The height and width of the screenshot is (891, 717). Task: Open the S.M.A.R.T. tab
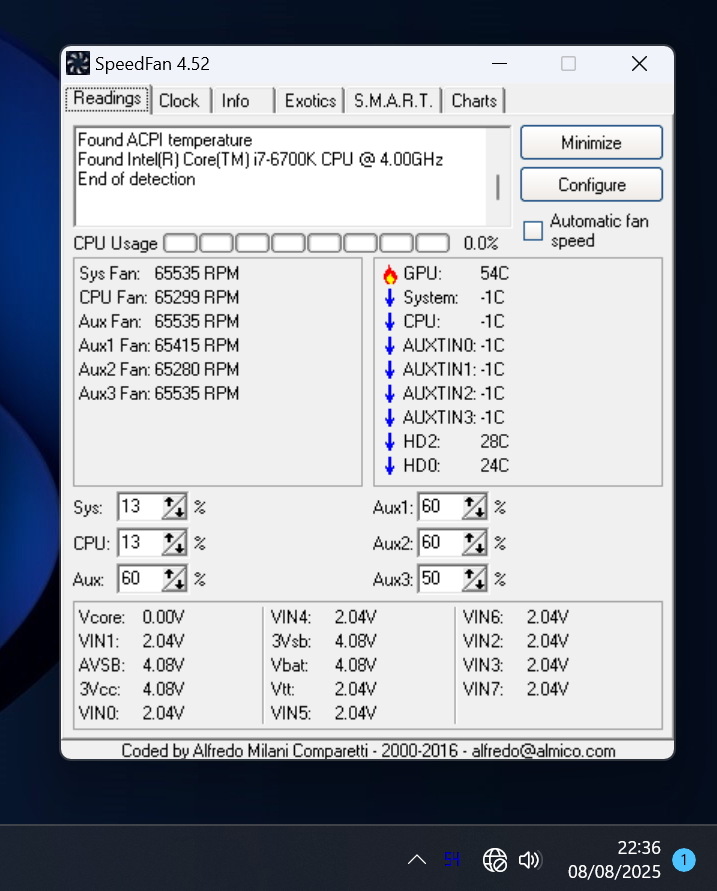point(393,101)
